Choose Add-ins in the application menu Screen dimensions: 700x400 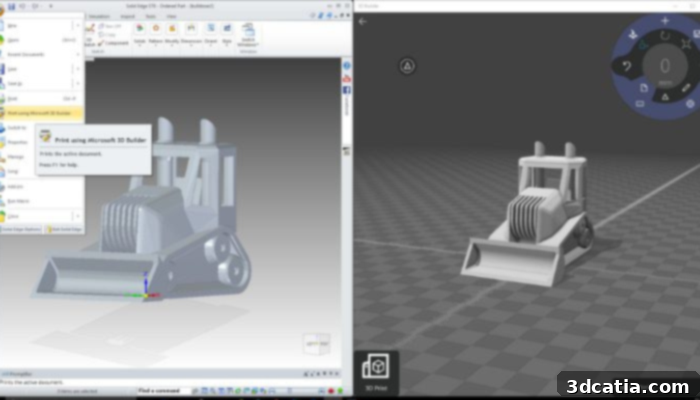click(42, 186)
